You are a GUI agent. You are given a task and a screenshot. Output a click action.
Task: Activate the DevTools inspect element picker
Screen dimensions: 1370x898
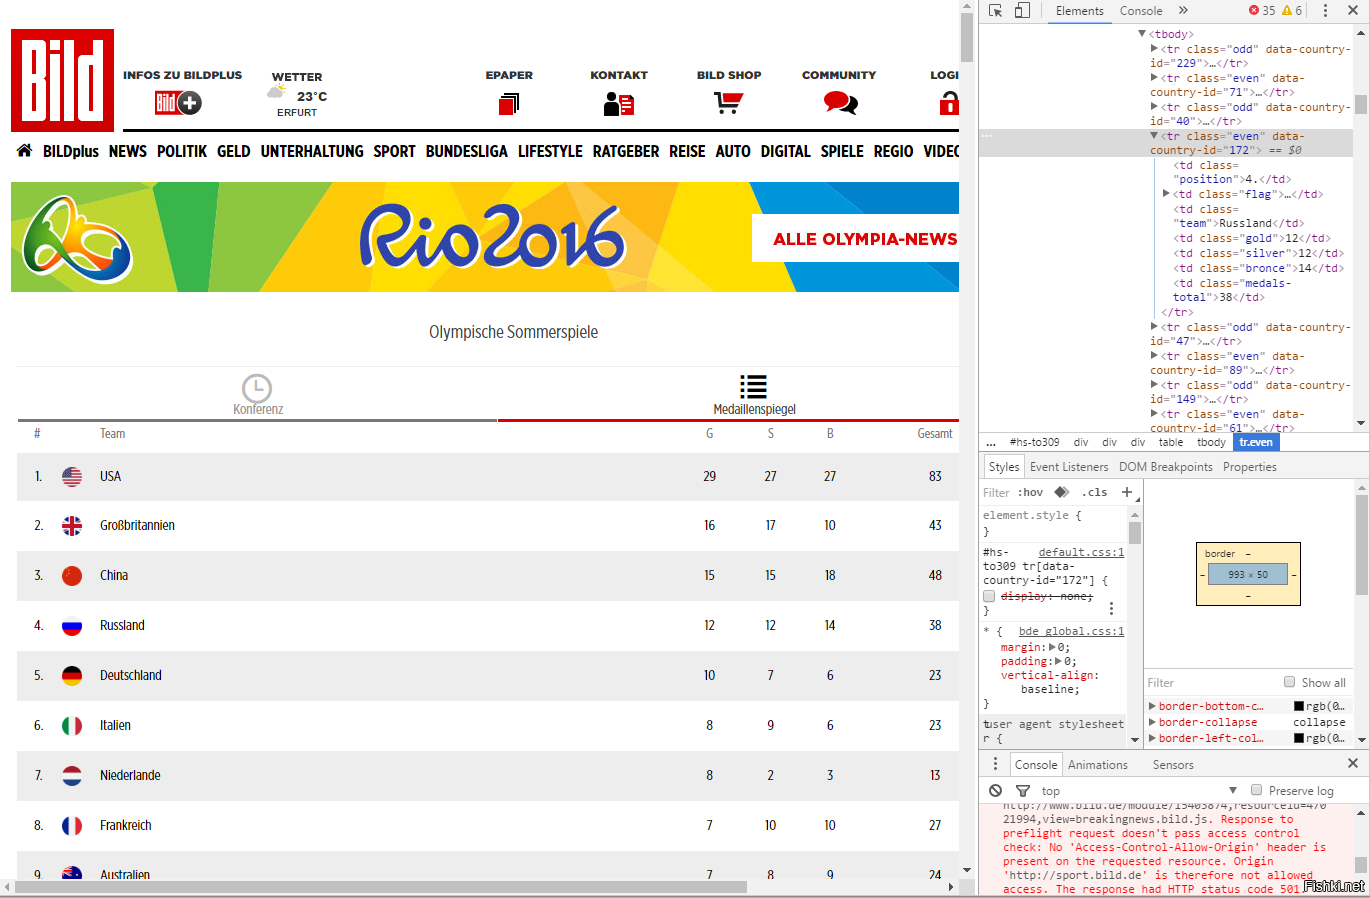pos(995,10)
